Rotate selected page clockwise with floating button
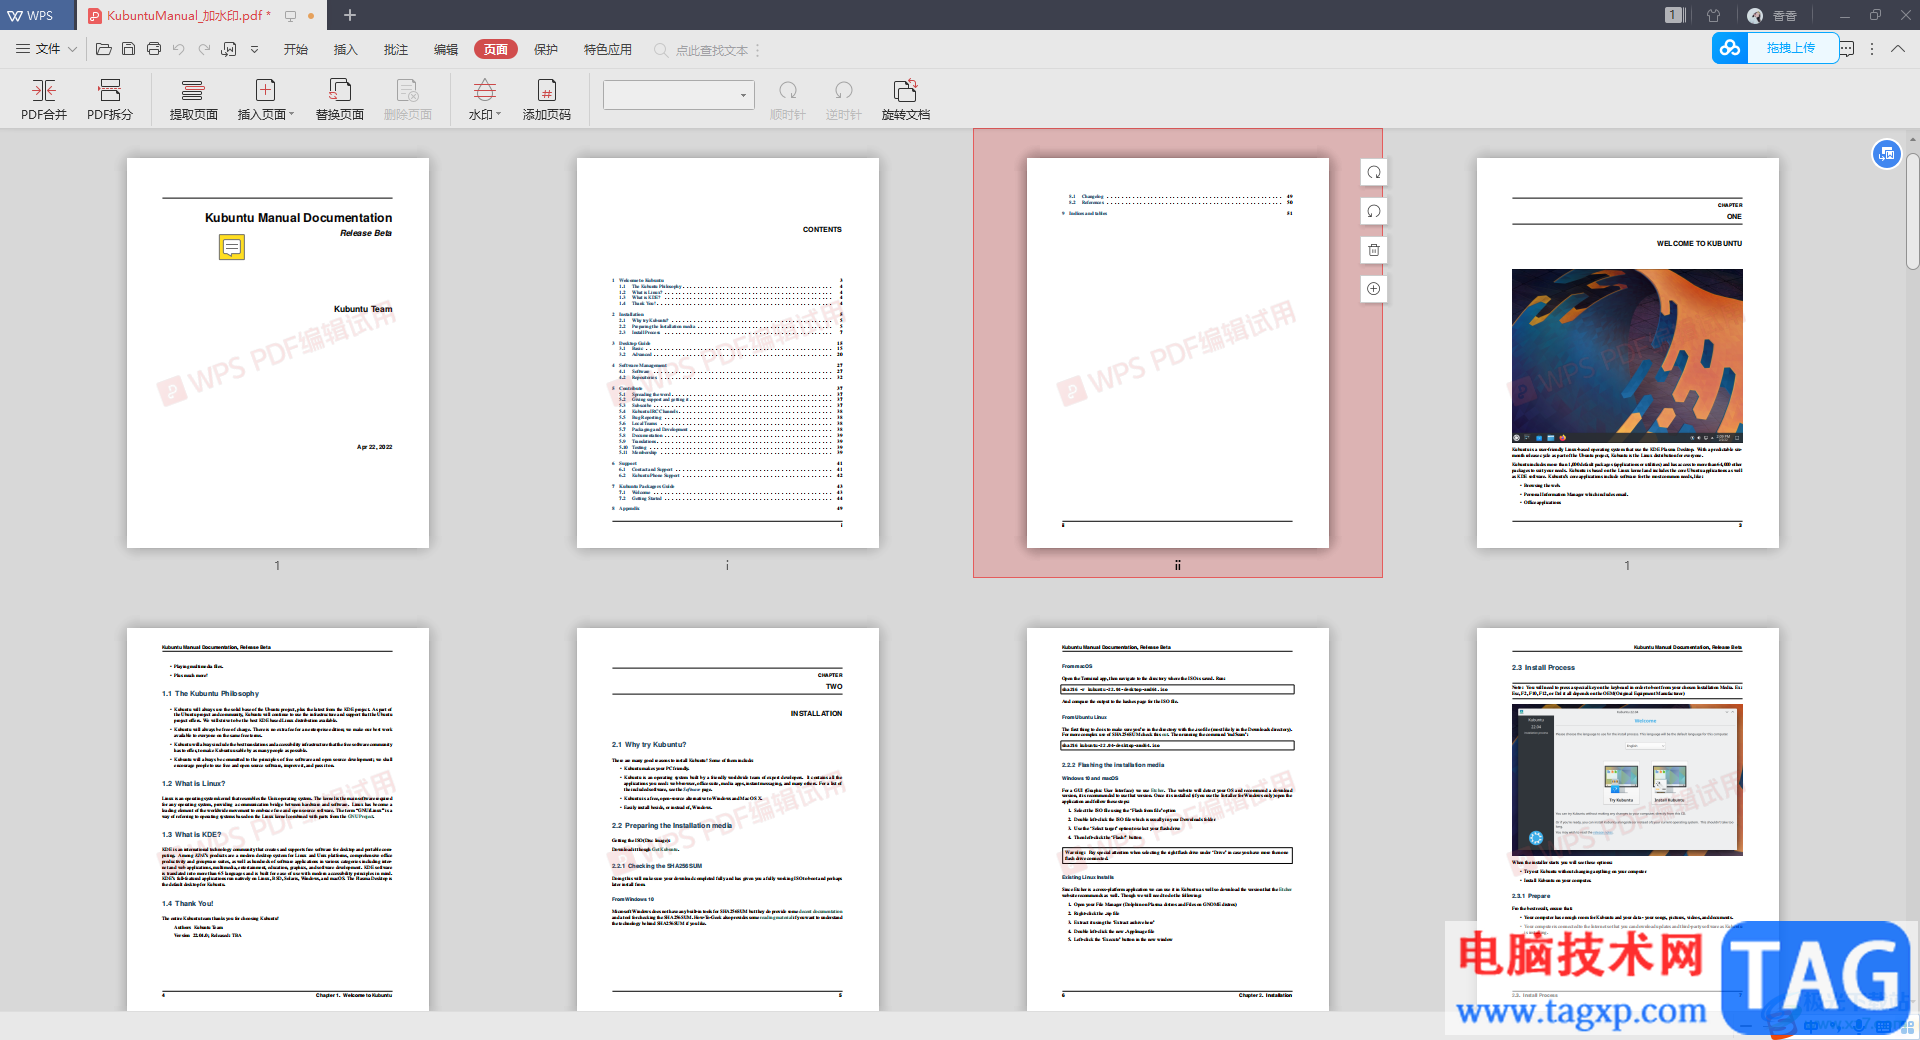Image resolution: width=1920 pixels, height=1040 pixels. [x=1374, y=172]
